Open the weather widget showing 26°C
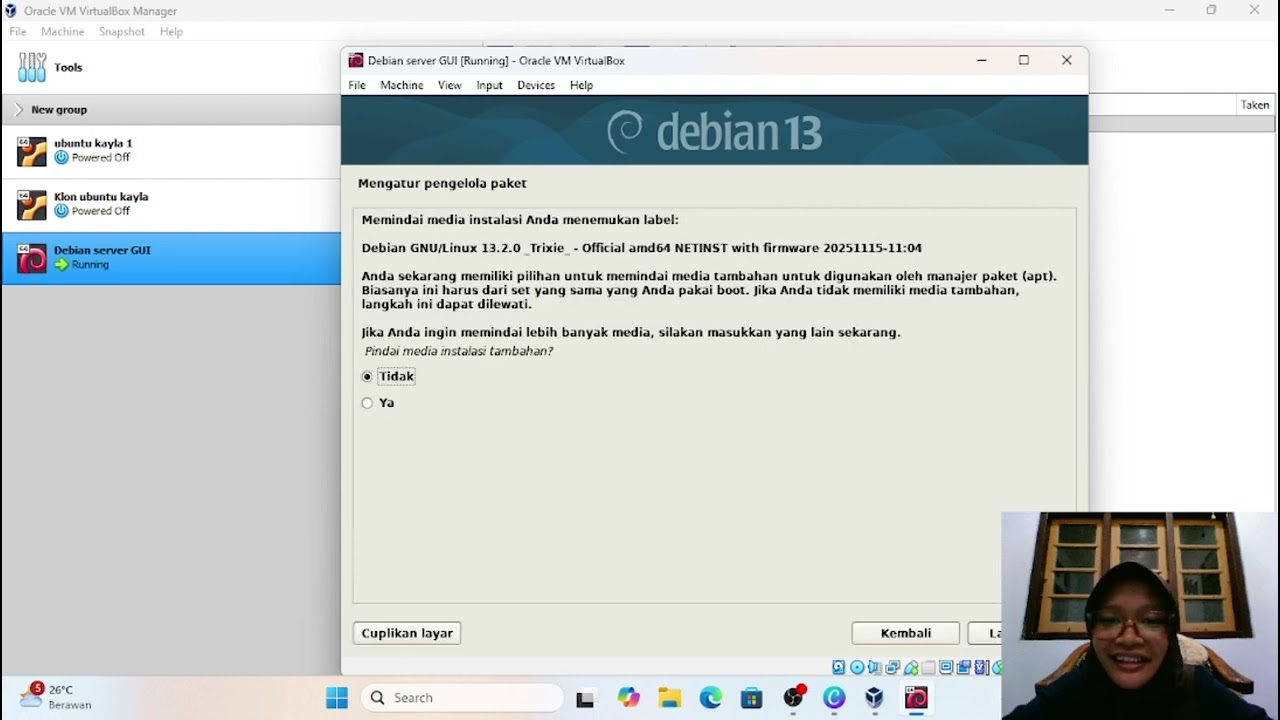 point(57,697)
